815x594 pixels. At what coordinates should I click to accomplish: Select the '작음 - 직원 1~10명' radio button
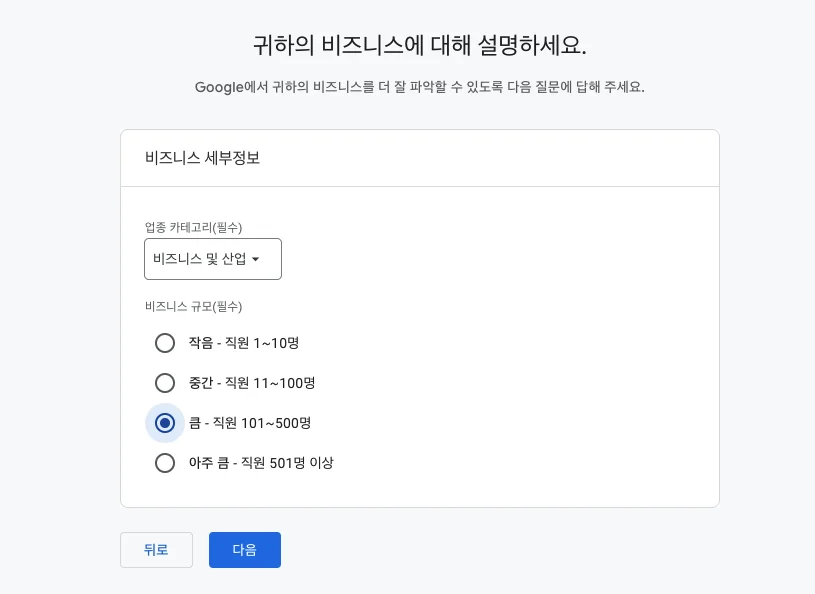pyautogui.click(x=165, y=343)
